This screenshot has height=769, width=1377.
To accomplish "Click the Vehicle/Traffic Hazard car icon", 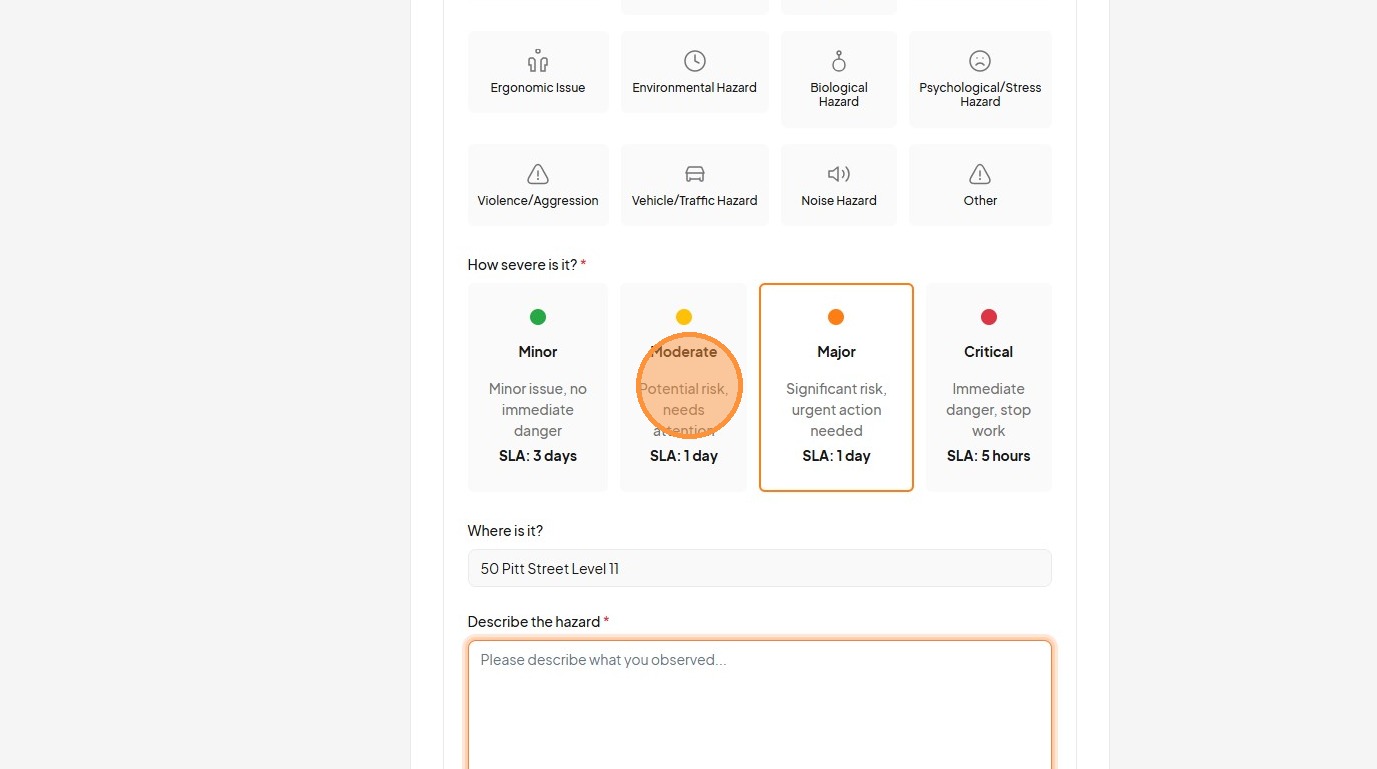I will click(695, 174).
